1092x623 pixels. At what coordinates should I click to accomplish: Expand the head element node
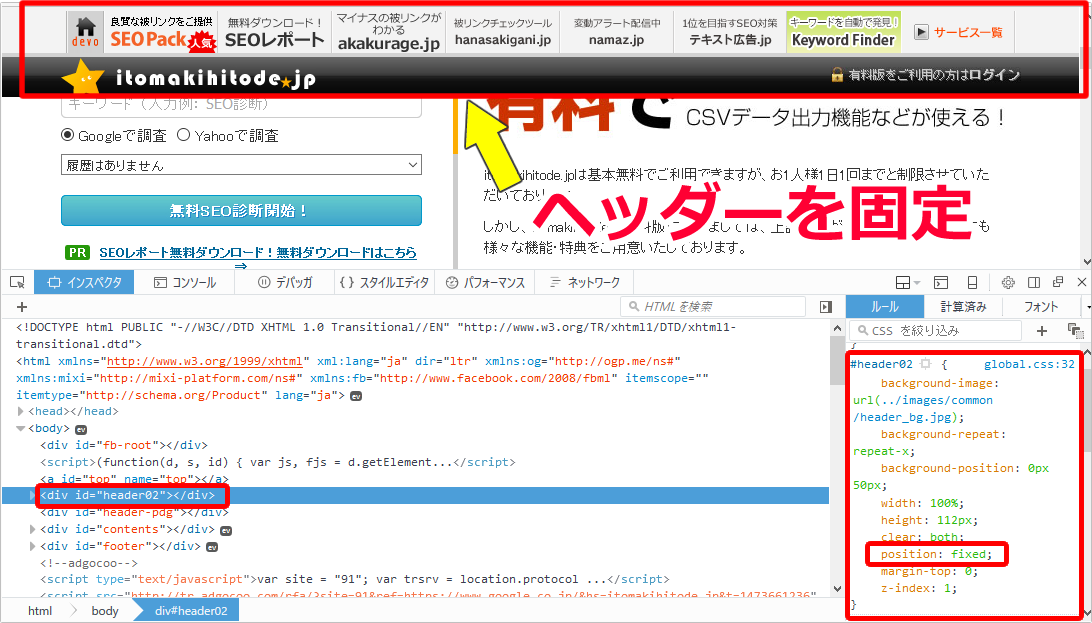click(21, 411)
